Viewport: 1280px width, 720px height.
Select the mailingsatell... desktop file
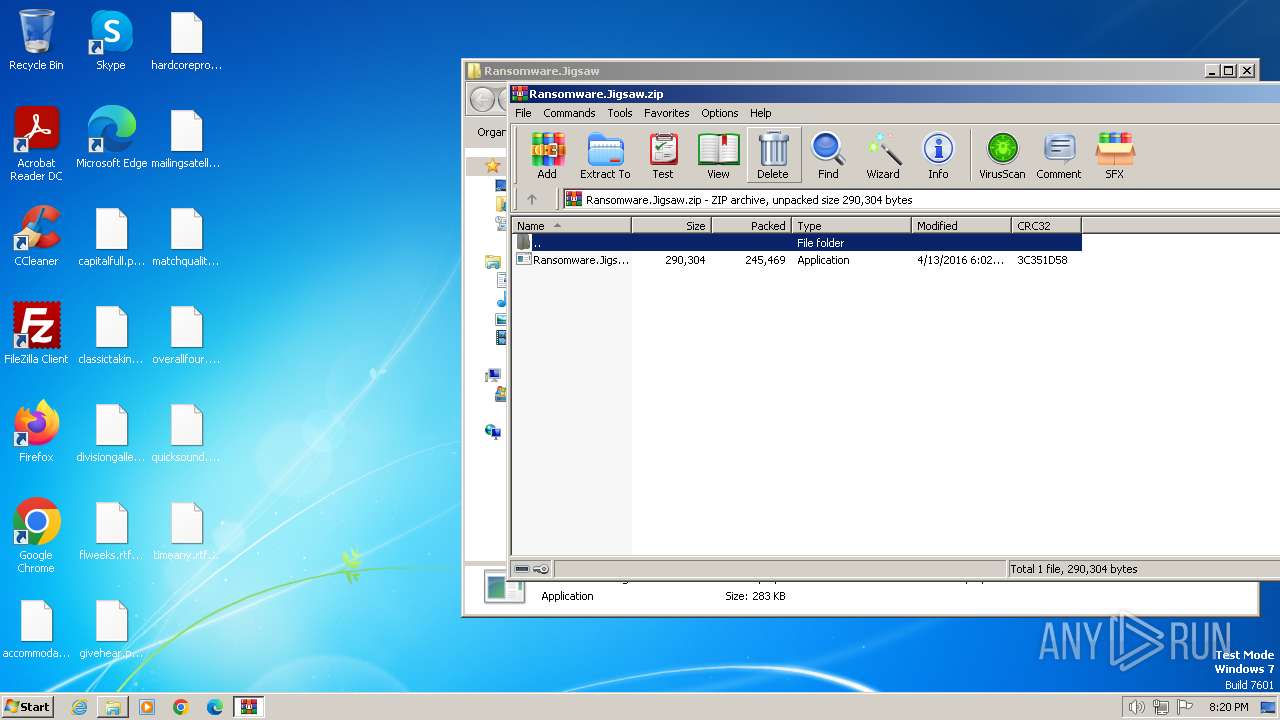tap(186, 138)
